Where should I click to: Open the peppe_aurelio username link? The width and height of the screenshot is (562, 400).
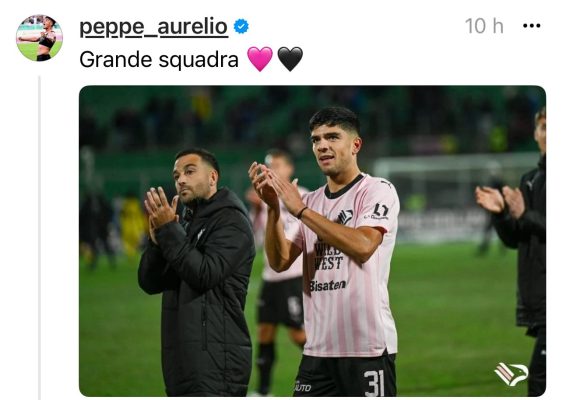point(153,27)
